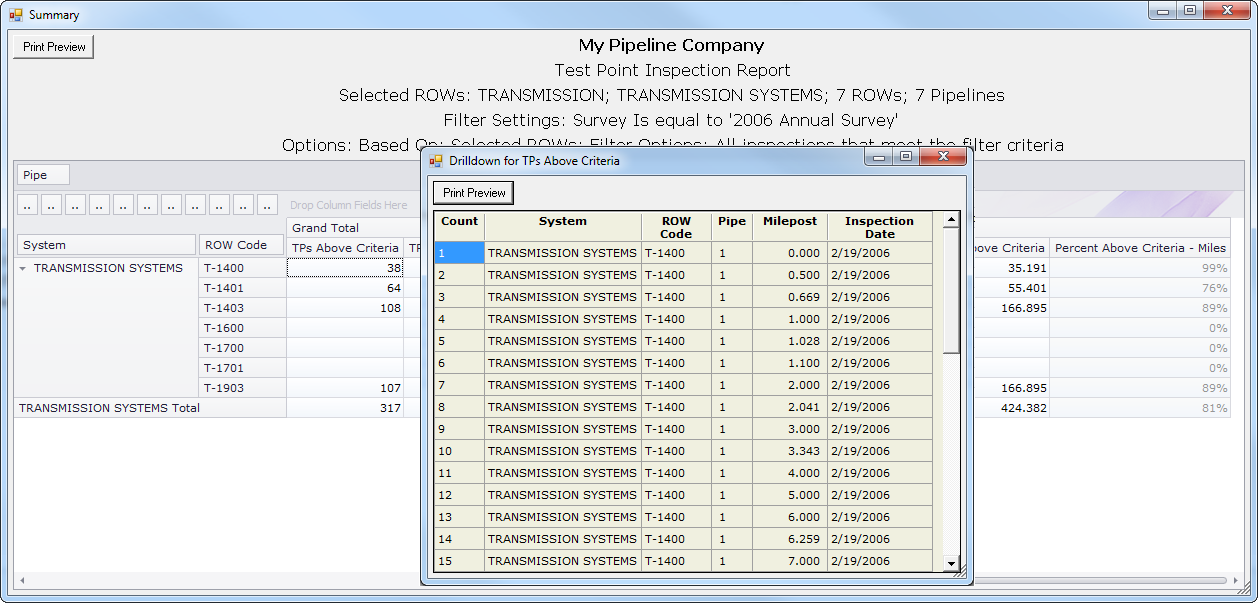The width and height of the screenshot is (1258, 603).
Task: Click the TPs Above Criteria column header
Action: point(345,248)
